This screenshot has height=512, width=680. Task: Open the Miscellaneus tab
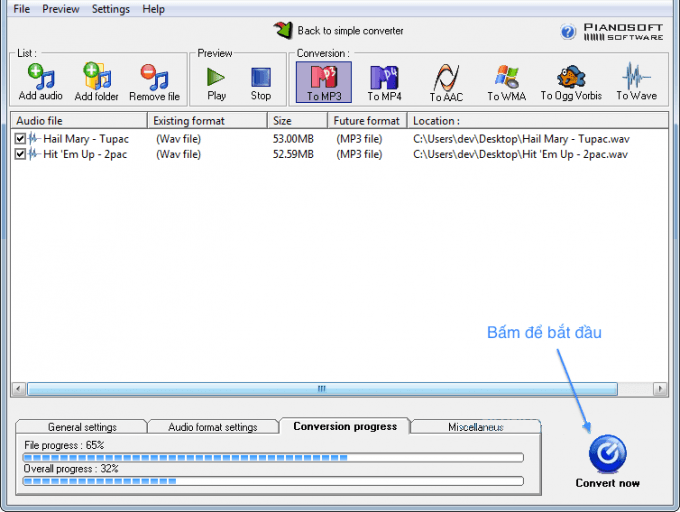(x=476, y=427)
